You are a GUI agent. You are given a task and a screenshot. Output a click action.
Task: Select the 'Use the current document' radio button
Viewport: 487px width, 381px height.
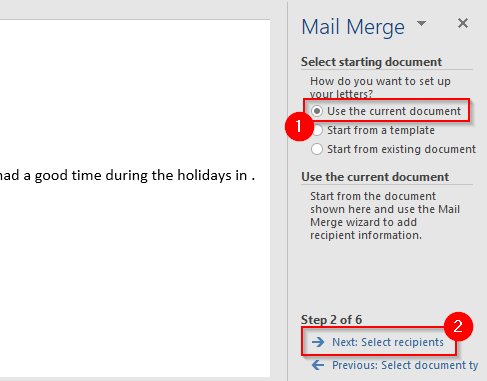[317, 111]
